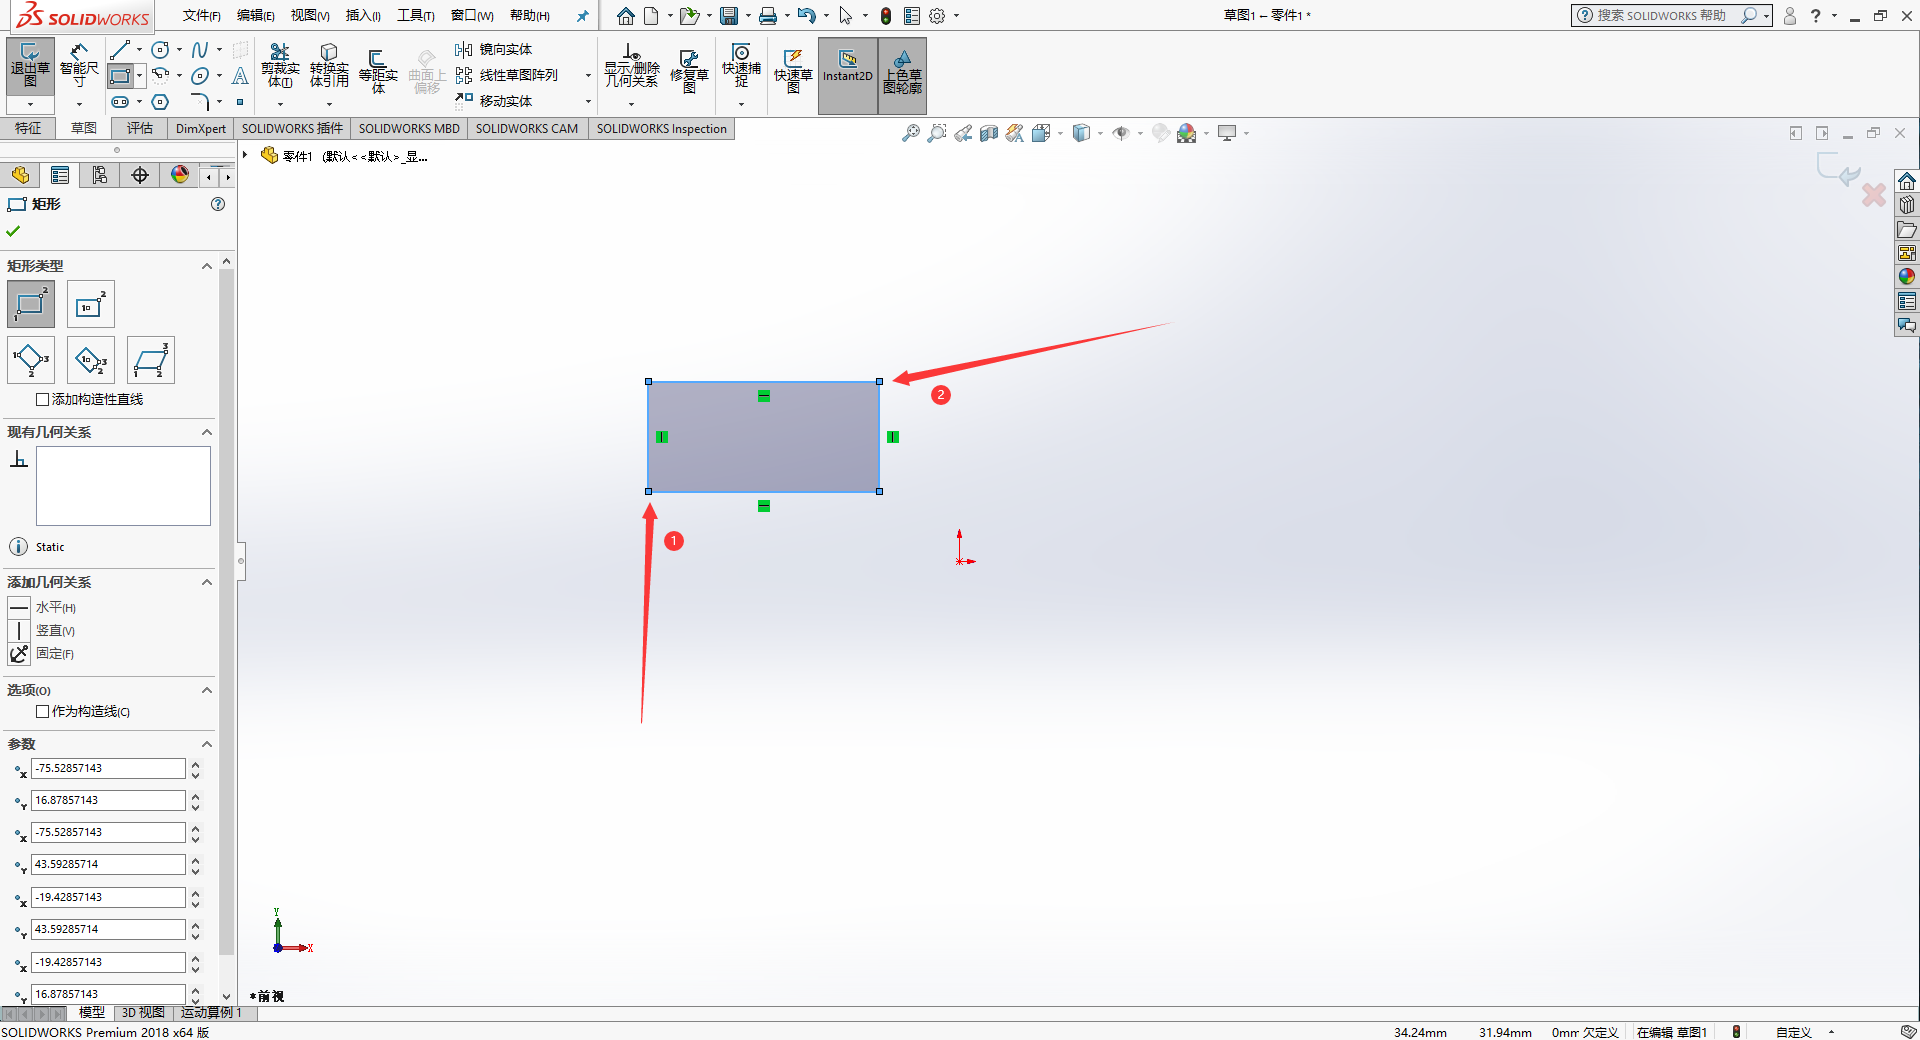
Task: Click the Save toolbar icon
Action: click(729, 16)
